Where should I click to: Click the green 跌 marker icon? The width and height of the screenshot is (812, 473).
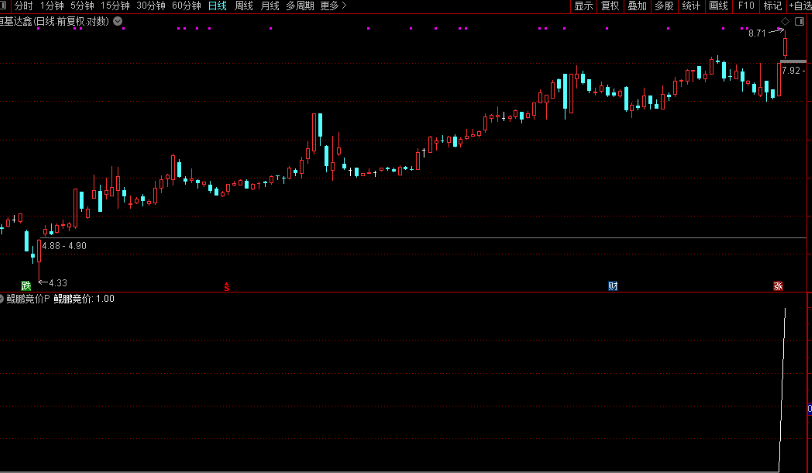(x=26, y=286)
